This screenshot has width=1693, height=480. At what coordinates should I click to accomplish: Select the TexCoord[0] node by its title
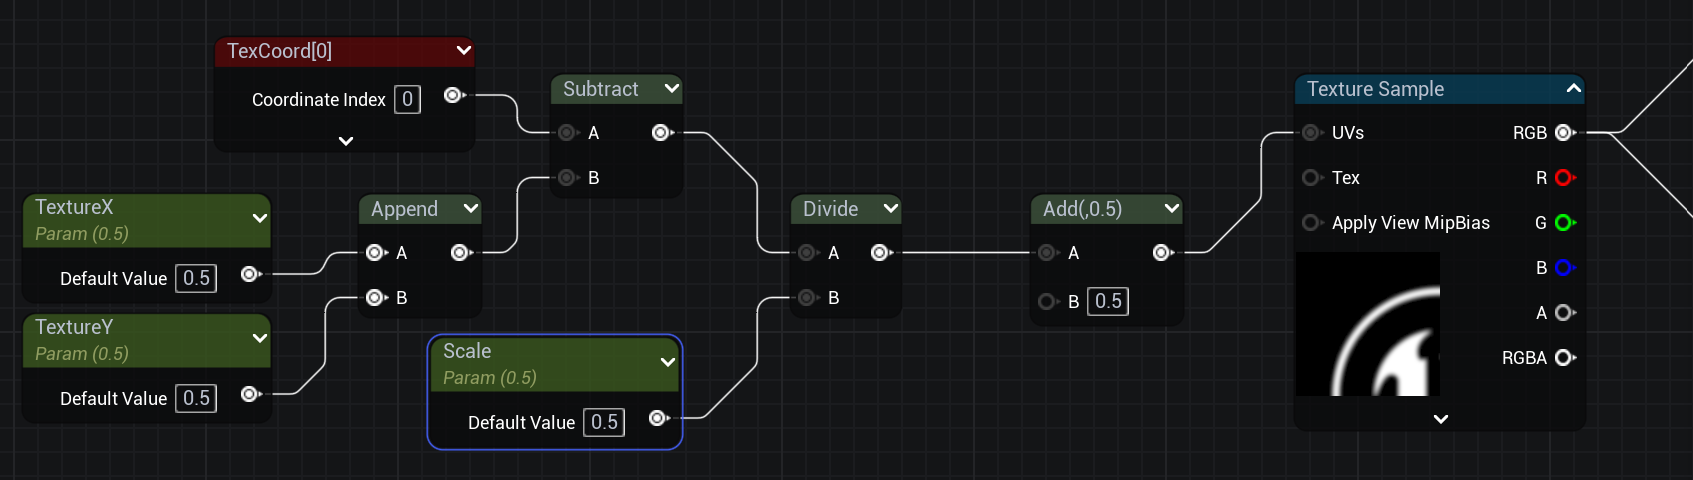(279, 51)
